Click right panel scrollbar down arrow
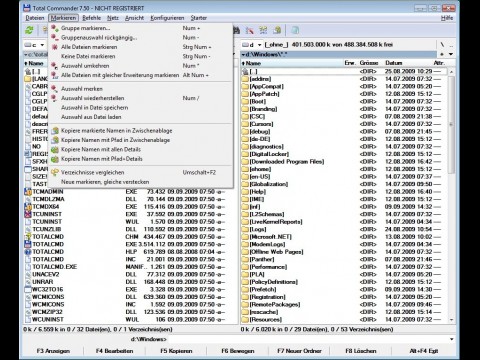 pos(451,320)
